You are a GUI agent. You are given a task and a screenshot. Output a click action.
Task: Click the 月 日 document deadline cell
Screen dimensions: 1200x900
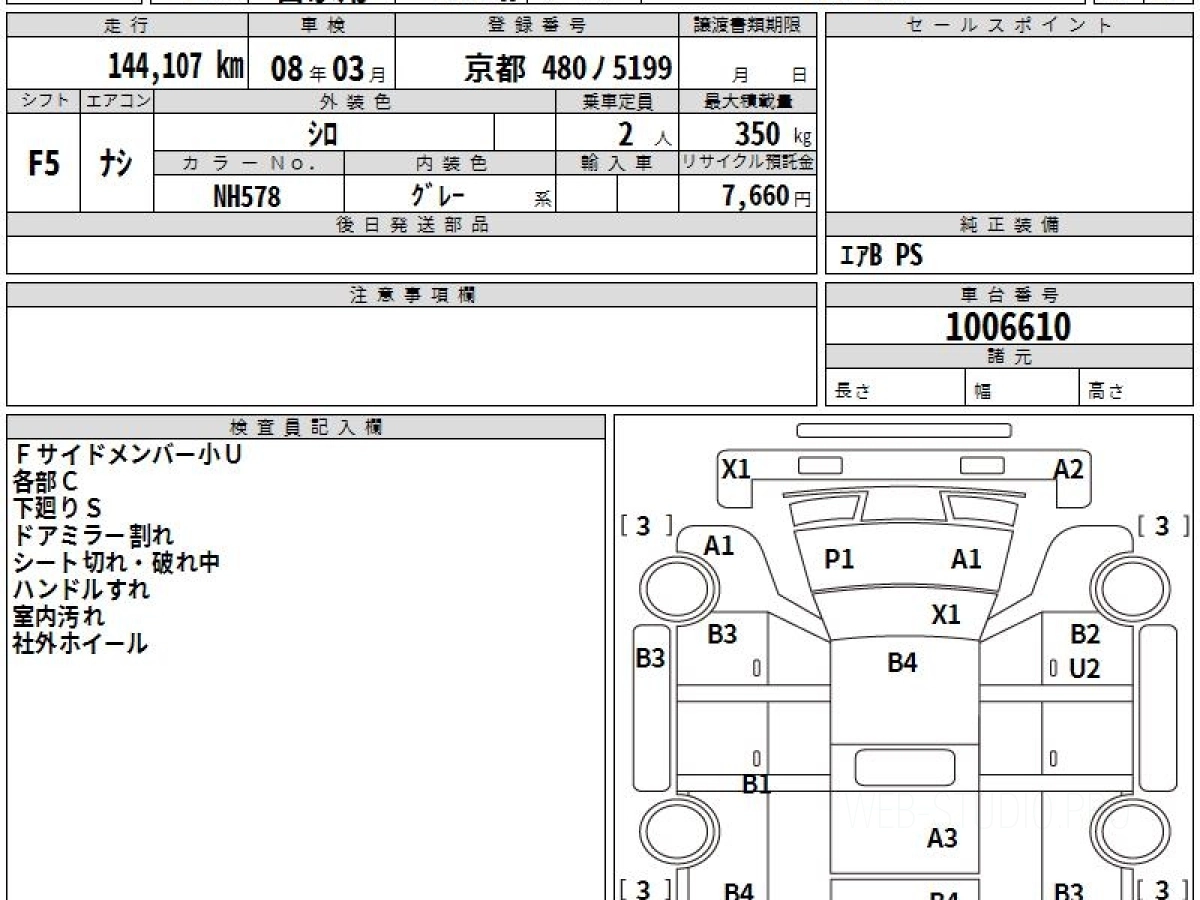(747, 64)
